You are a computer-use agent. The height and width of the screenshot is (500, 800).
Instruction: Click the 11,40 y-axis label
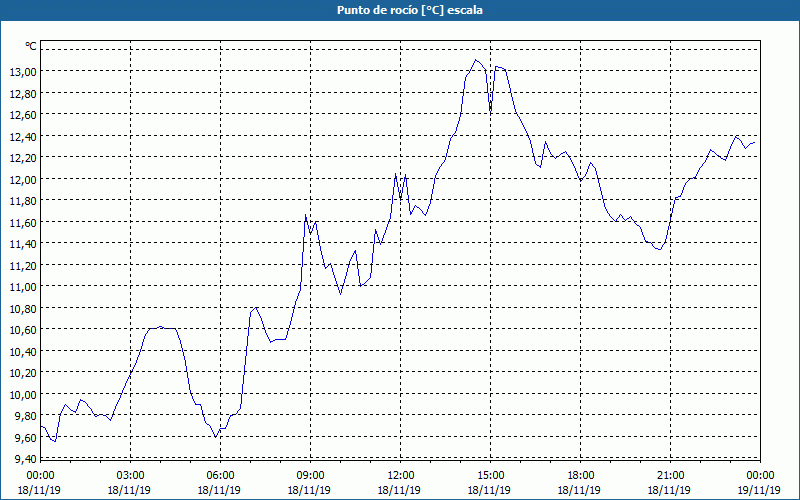(23, 243)
